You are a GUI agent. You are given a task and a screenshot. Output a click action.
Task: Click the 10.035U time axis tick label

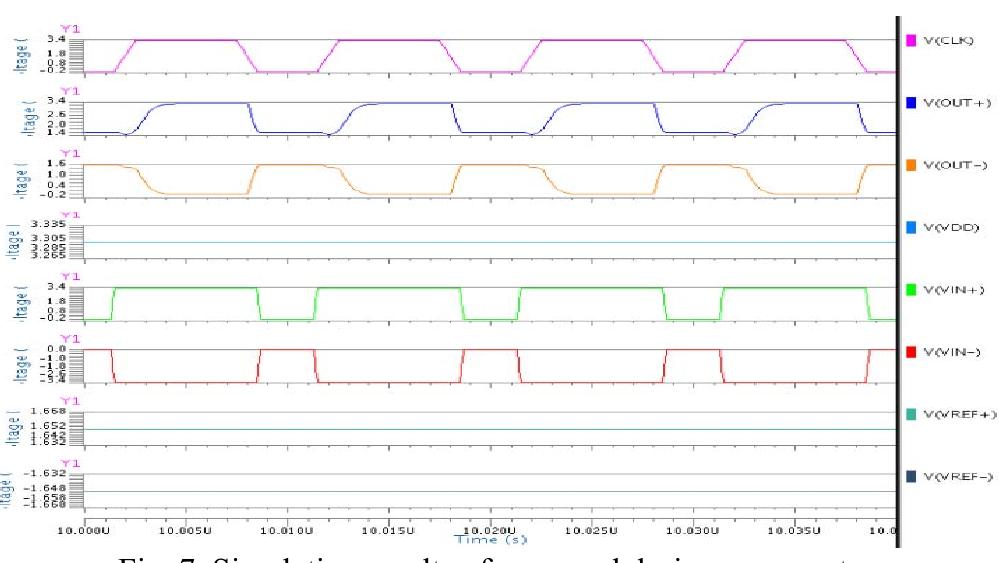(x=794, y=530)
